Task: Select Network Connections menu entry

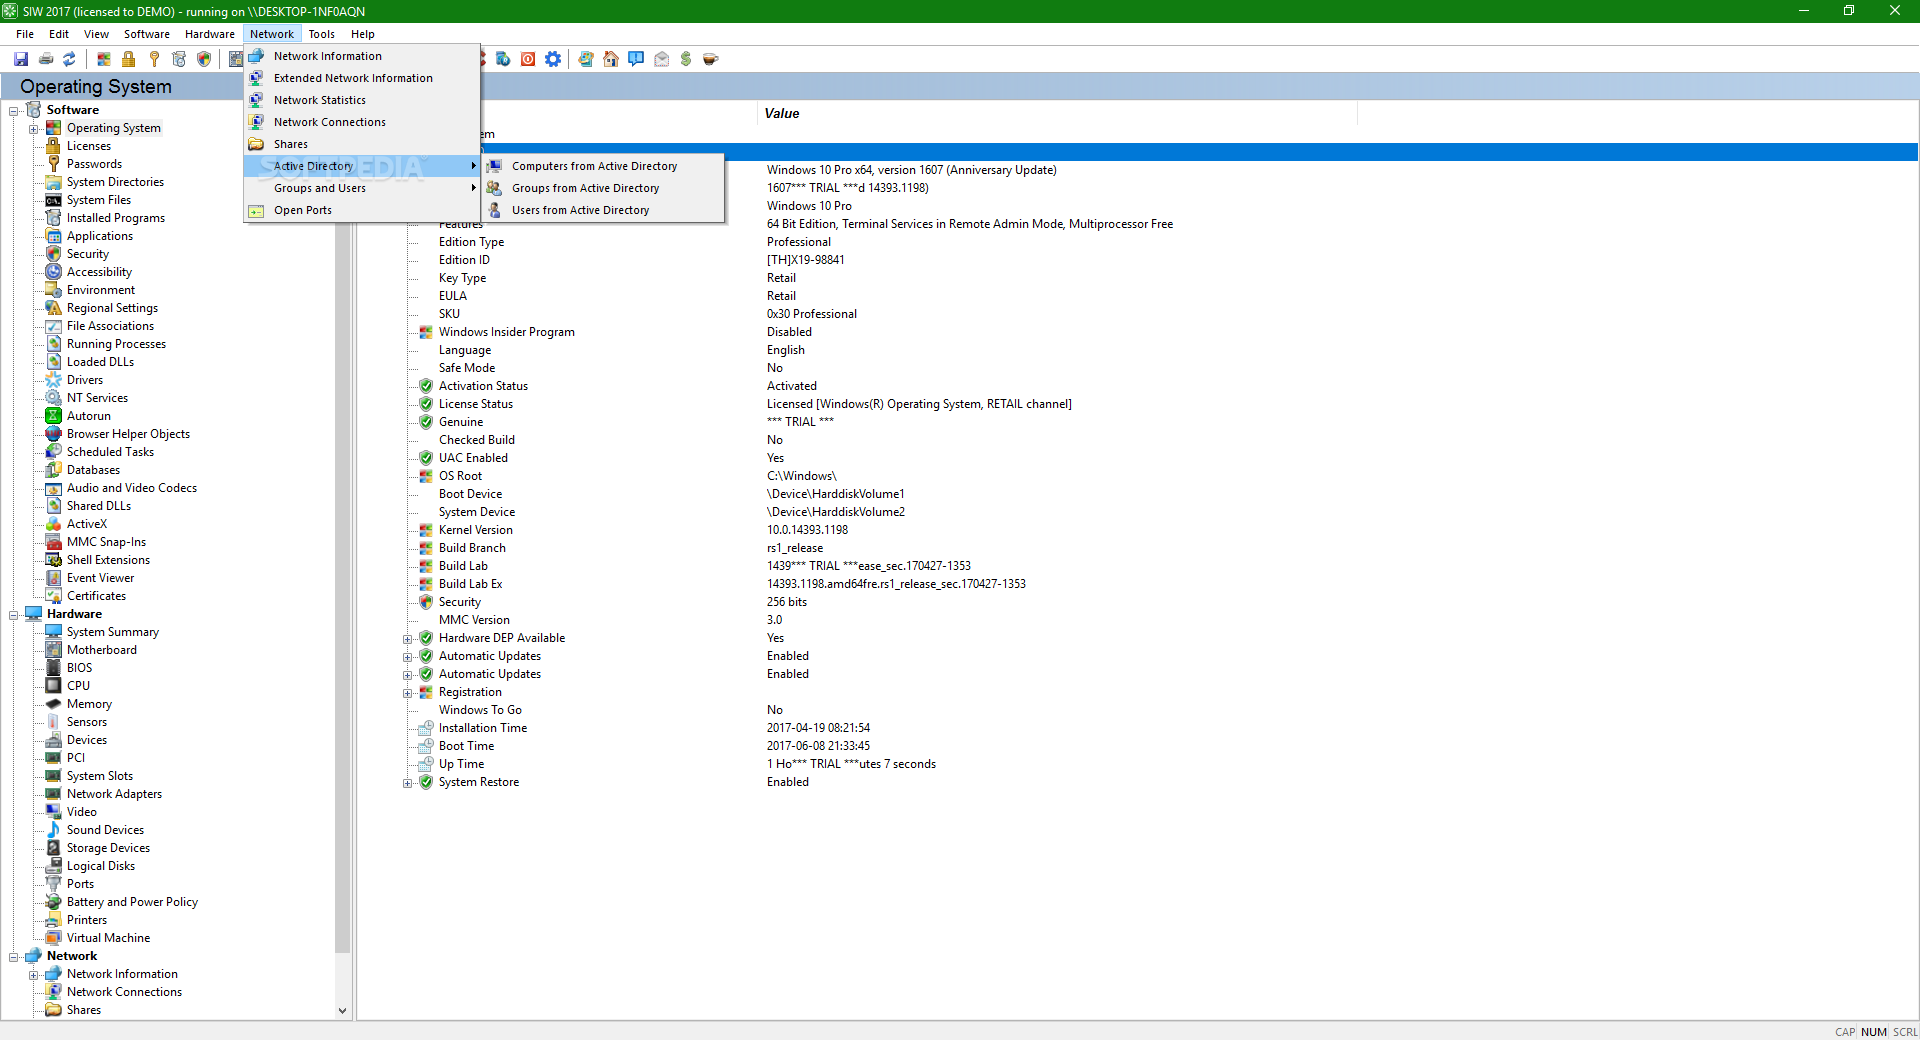Action: coord(362,122)
